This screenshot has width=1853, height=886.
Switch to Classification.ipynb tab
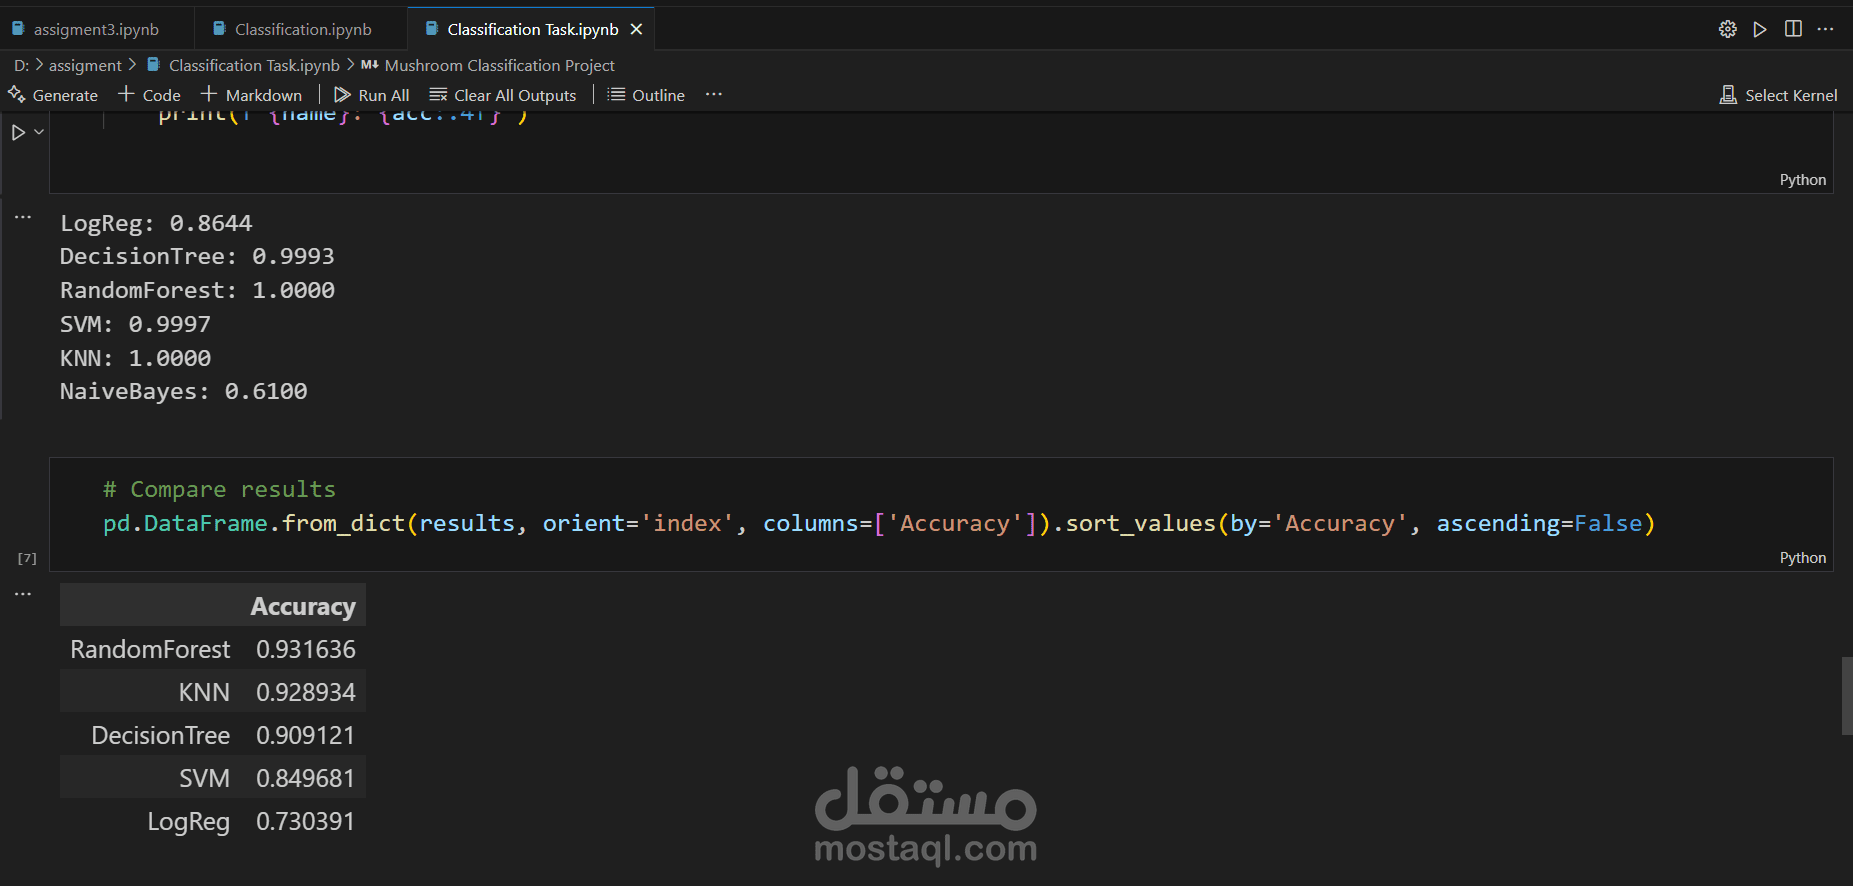pyautogui.click(x=303, y=29)
